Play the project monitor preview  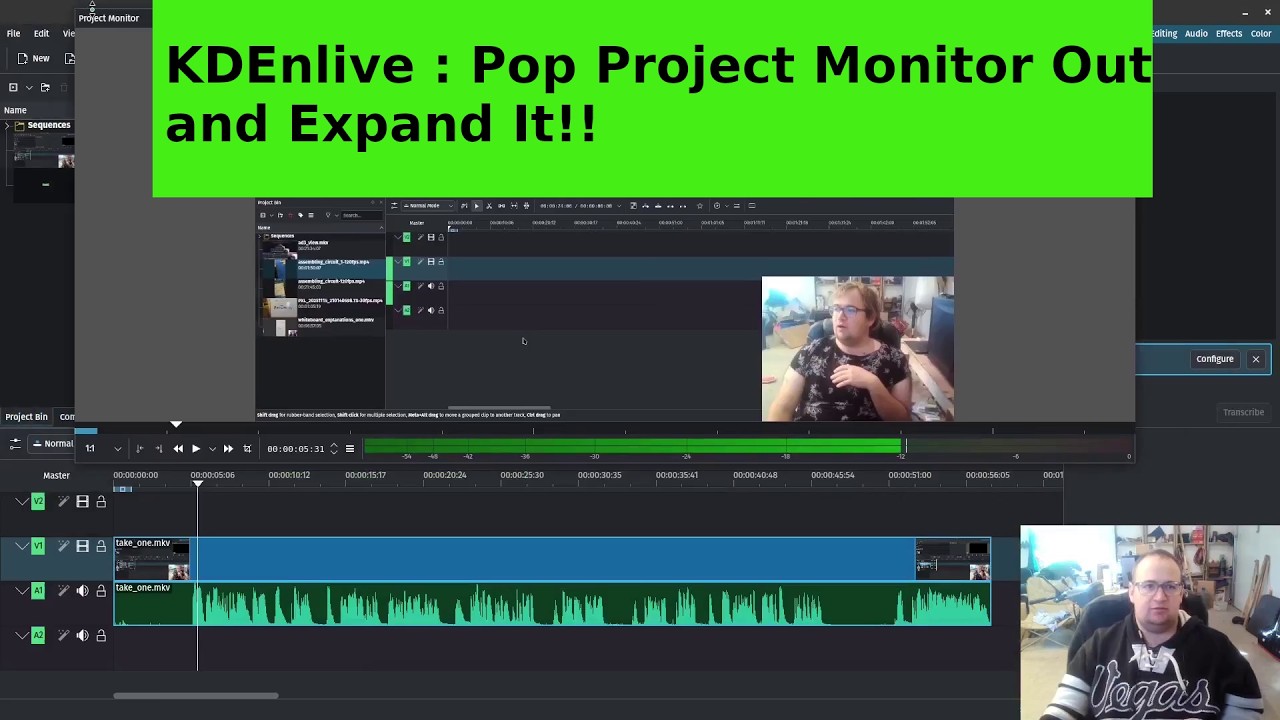tap(195, 449)
